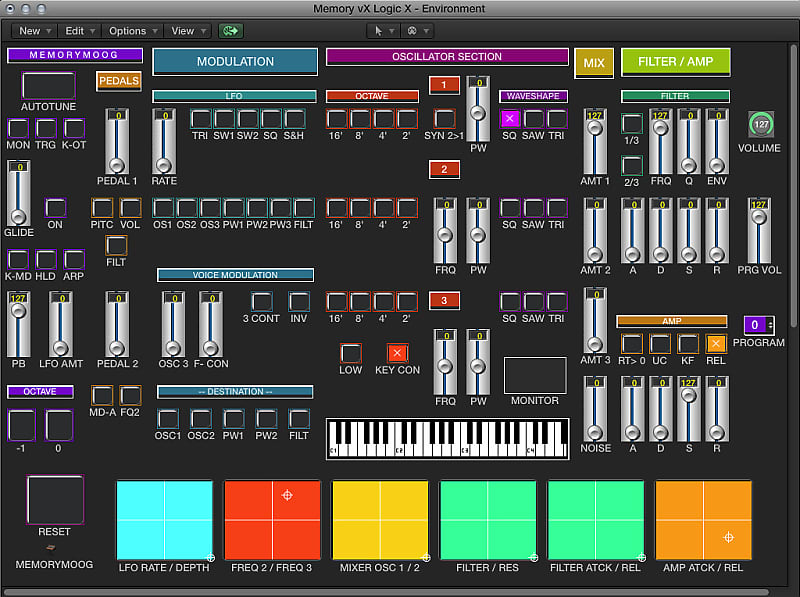Tap the orange AMP ATCK / REL pad

(702, 520)
